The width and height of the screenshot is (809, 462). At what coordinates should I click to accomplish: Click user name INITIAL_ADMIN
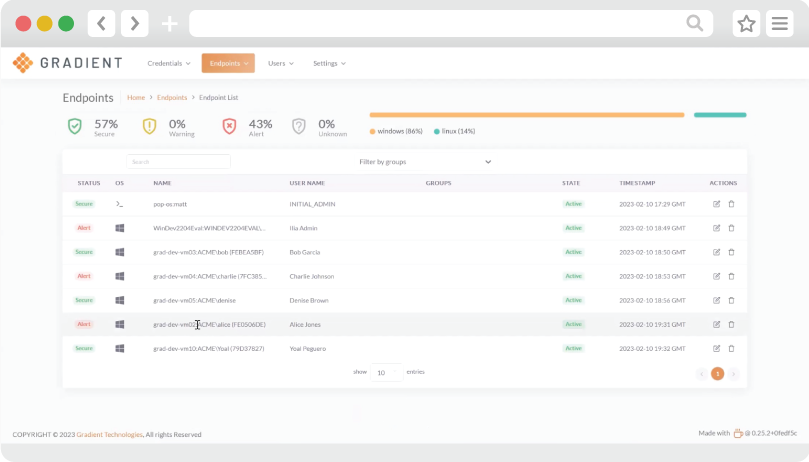(312, 204)
